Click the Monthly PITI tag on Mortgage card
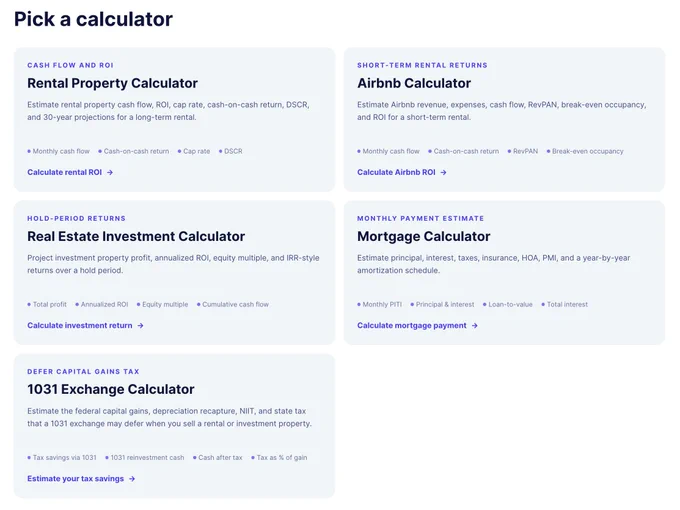Image resolution: width=680 pixels, height=510 pixels. tap(379, 304)
